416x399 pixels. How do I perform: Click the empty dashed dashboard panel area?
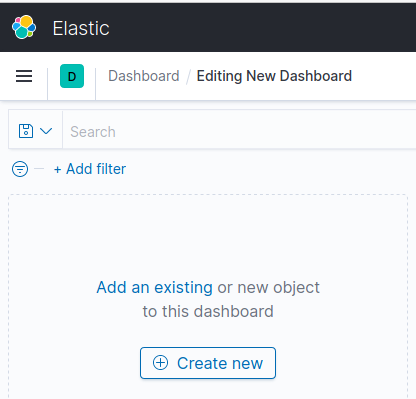208,233
